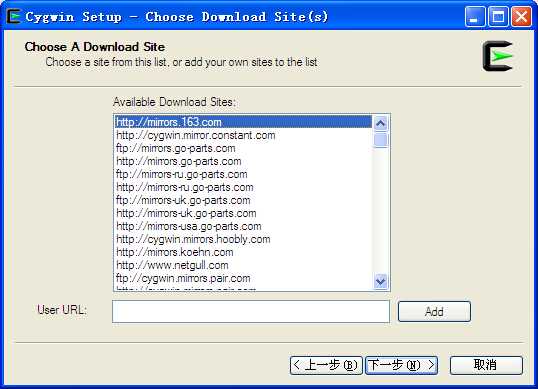Image resolution: width=538 pixels, height=389 pixels.
Task: Select http://mirrors-ru.go-parts.com entry
Action: (x=243, y=187)
